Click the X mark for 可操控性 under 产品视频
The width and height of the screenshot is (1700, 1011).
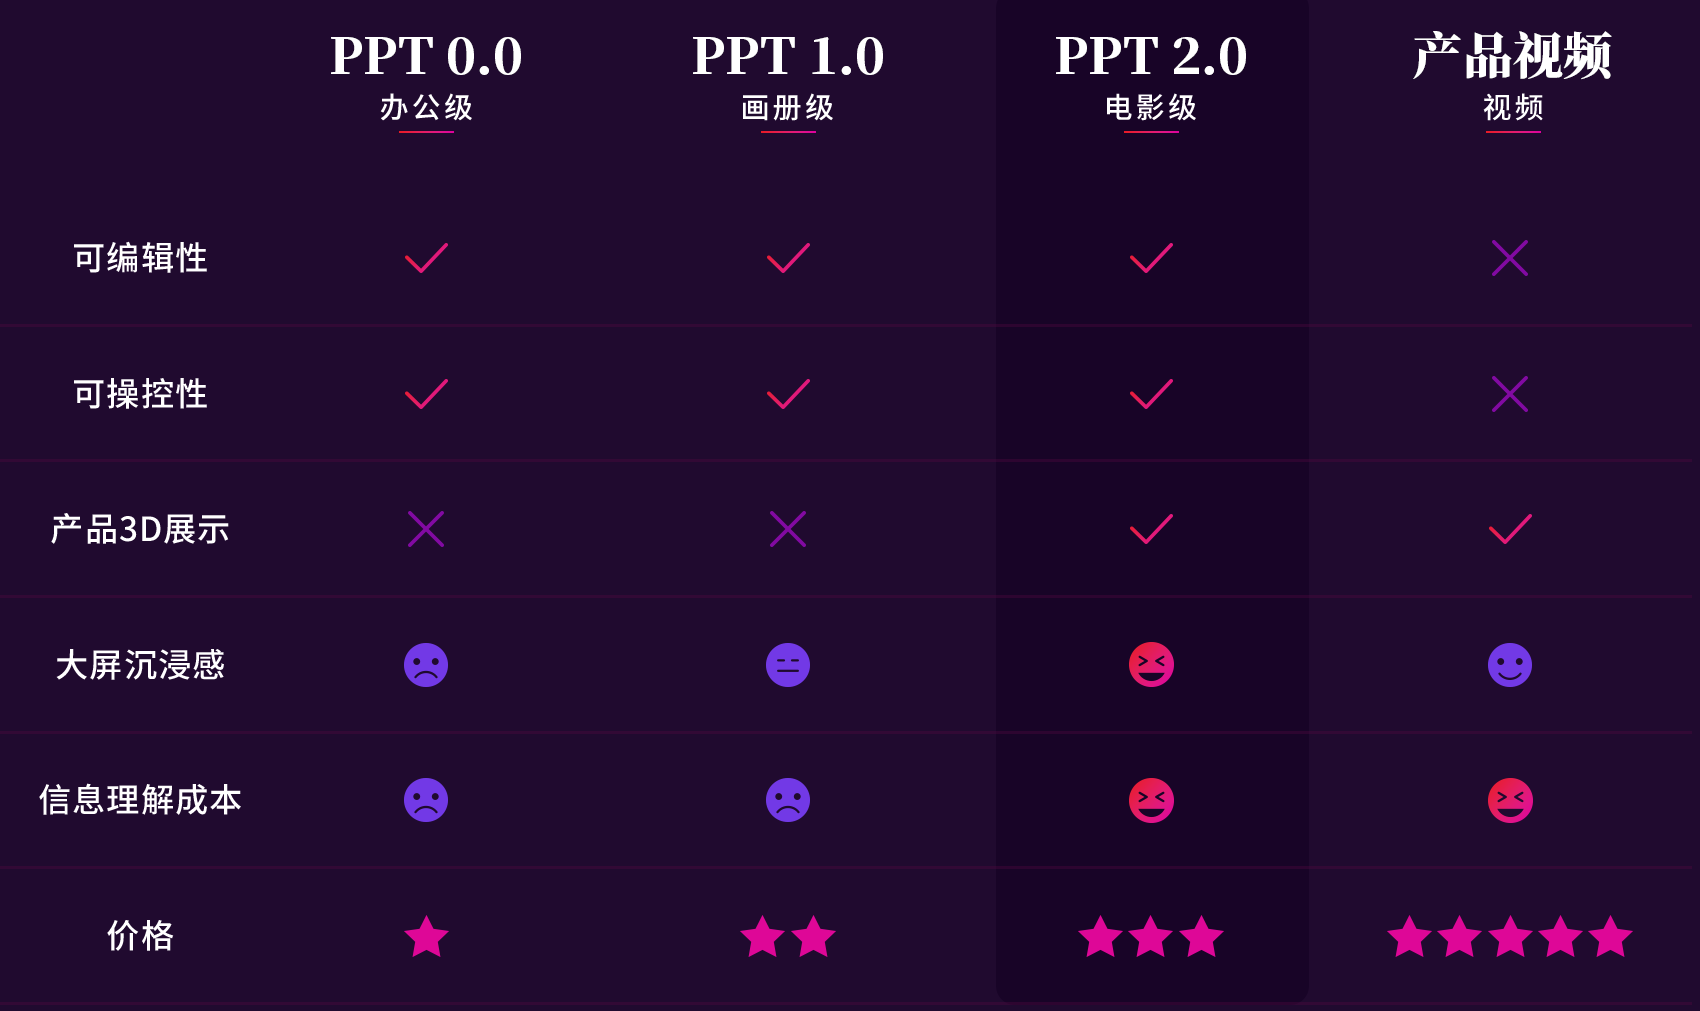pyautogui.click(x=1510, y=394)
